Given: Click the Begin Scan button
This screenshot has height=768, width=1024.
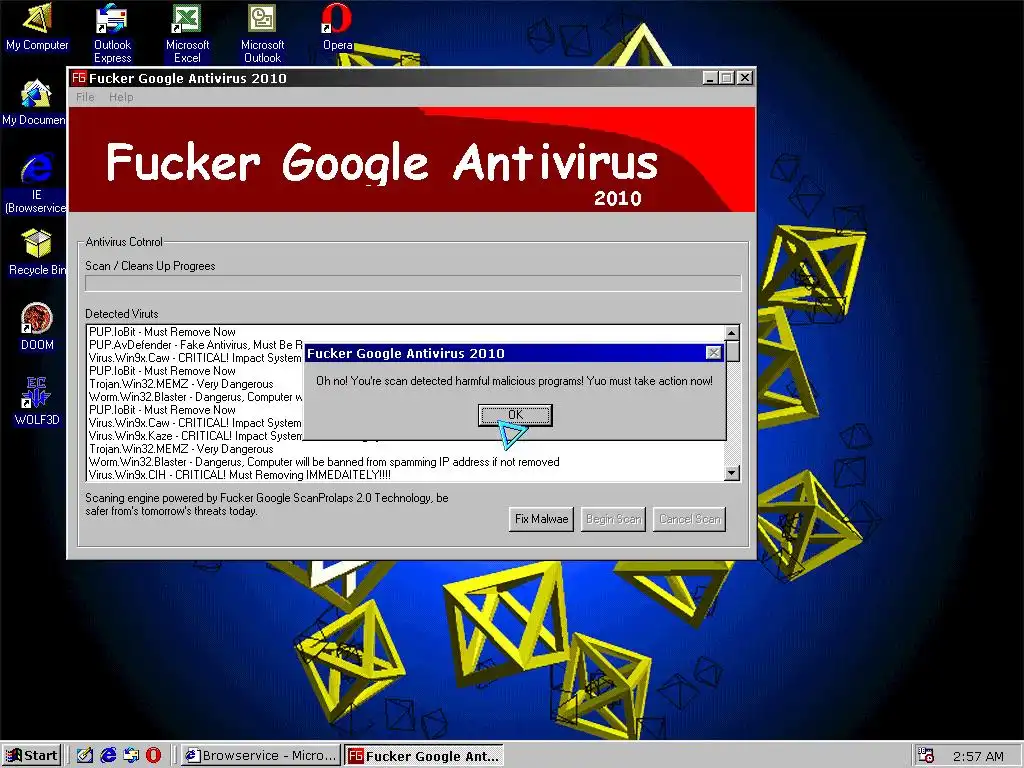Looking at the screenshot, I should pos(613,519).
